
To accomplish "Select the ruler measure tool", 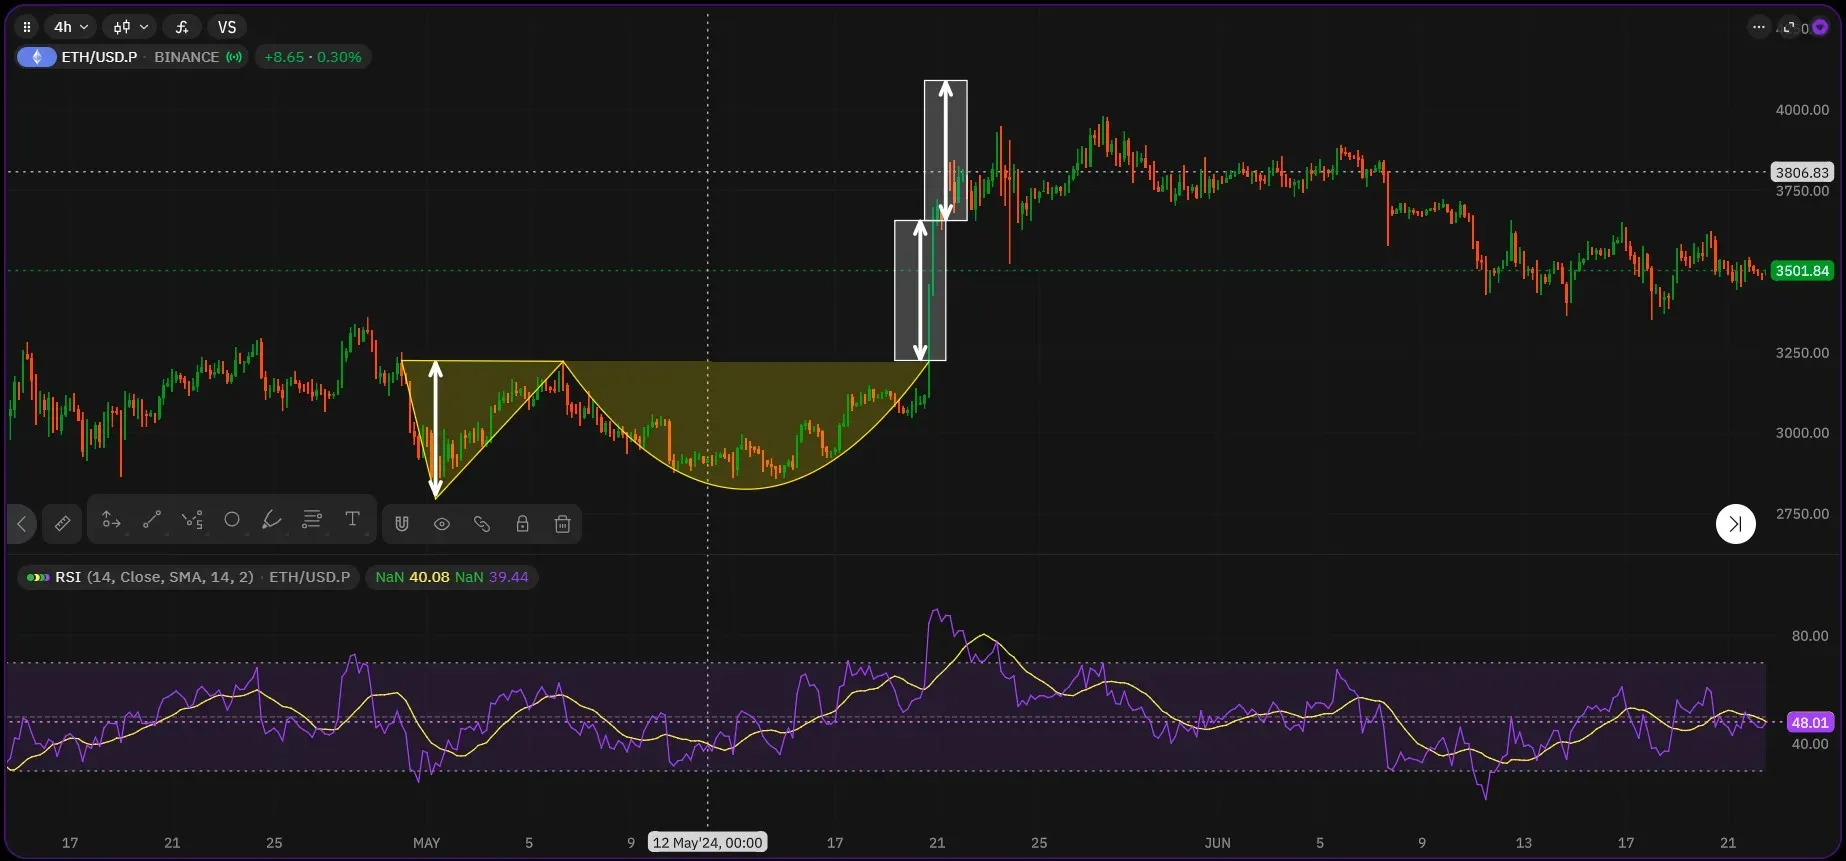I will pos(62,523).
